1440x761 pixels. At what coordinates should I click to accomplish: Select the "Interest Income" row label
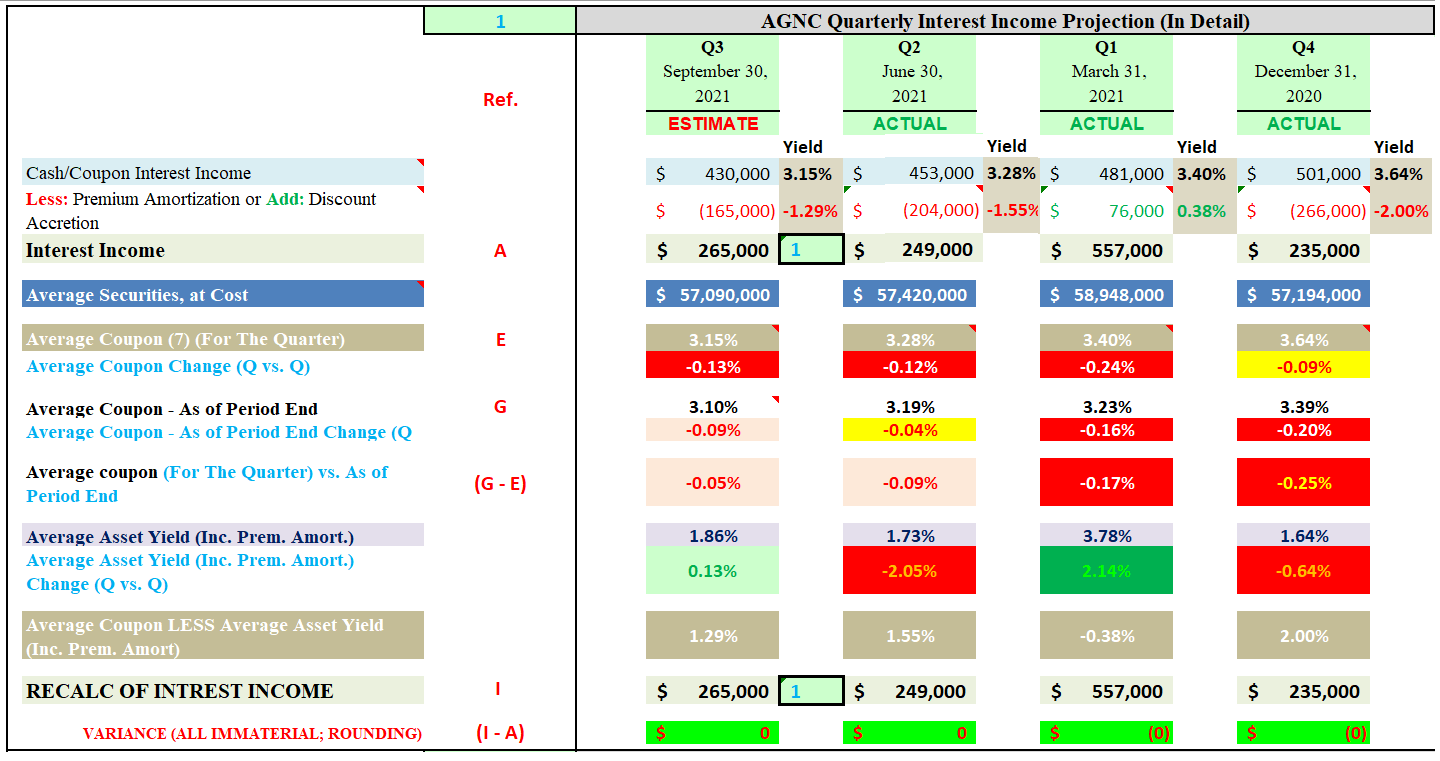click(223, 250)
